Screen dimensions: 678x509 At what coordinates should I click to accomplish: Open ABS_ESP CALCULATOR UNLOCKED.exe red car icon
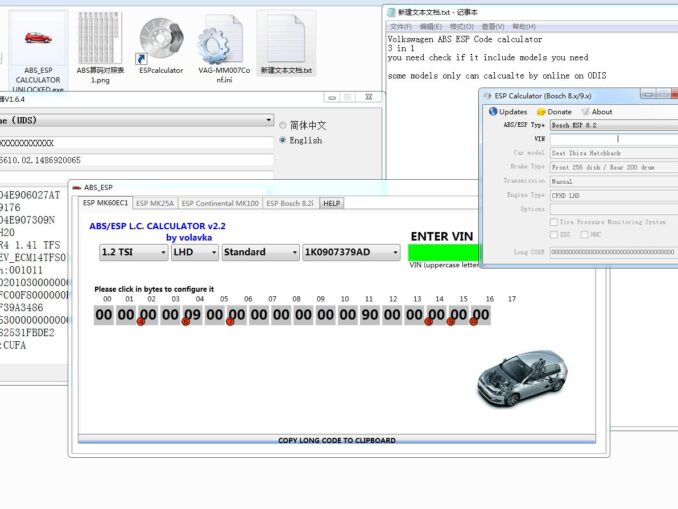[38, 38]
